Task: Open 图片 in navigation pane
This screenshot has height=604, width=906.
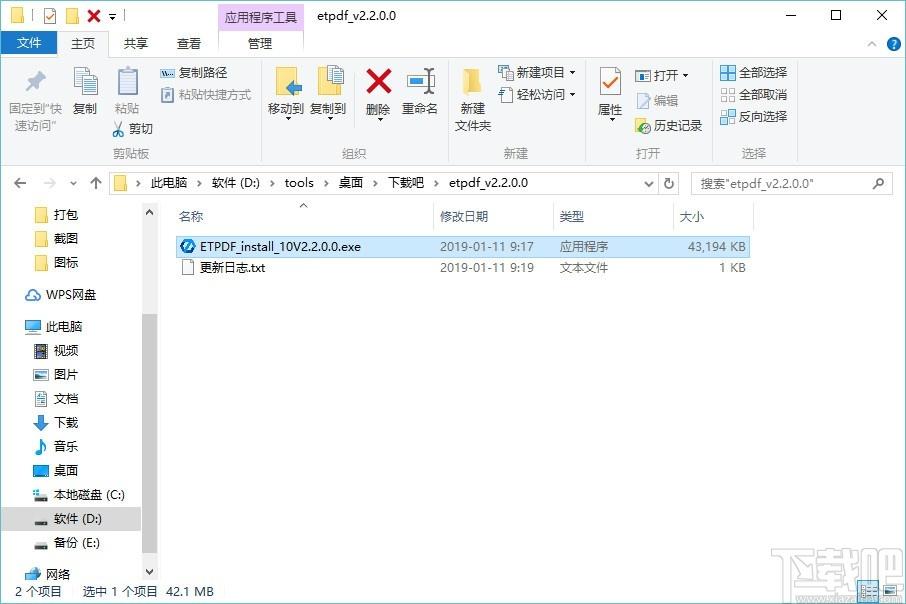Action: [x=56, y=375]
